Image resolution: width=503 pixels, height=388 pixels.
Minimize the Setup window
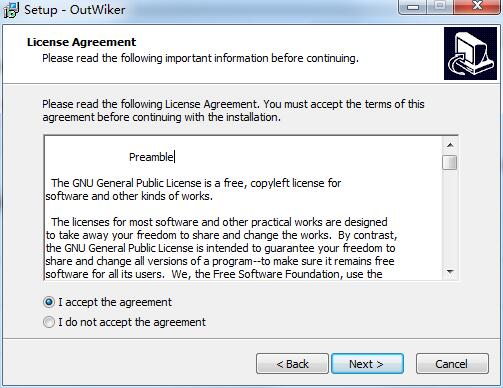pos(413,7)
